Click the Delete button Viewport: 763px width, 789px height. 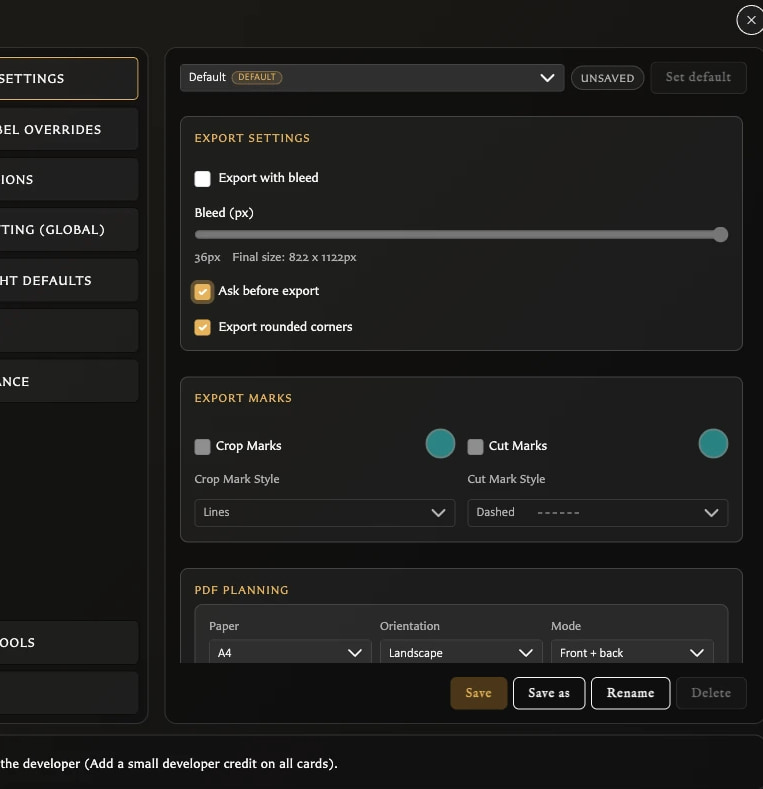(x=711, y=693)
